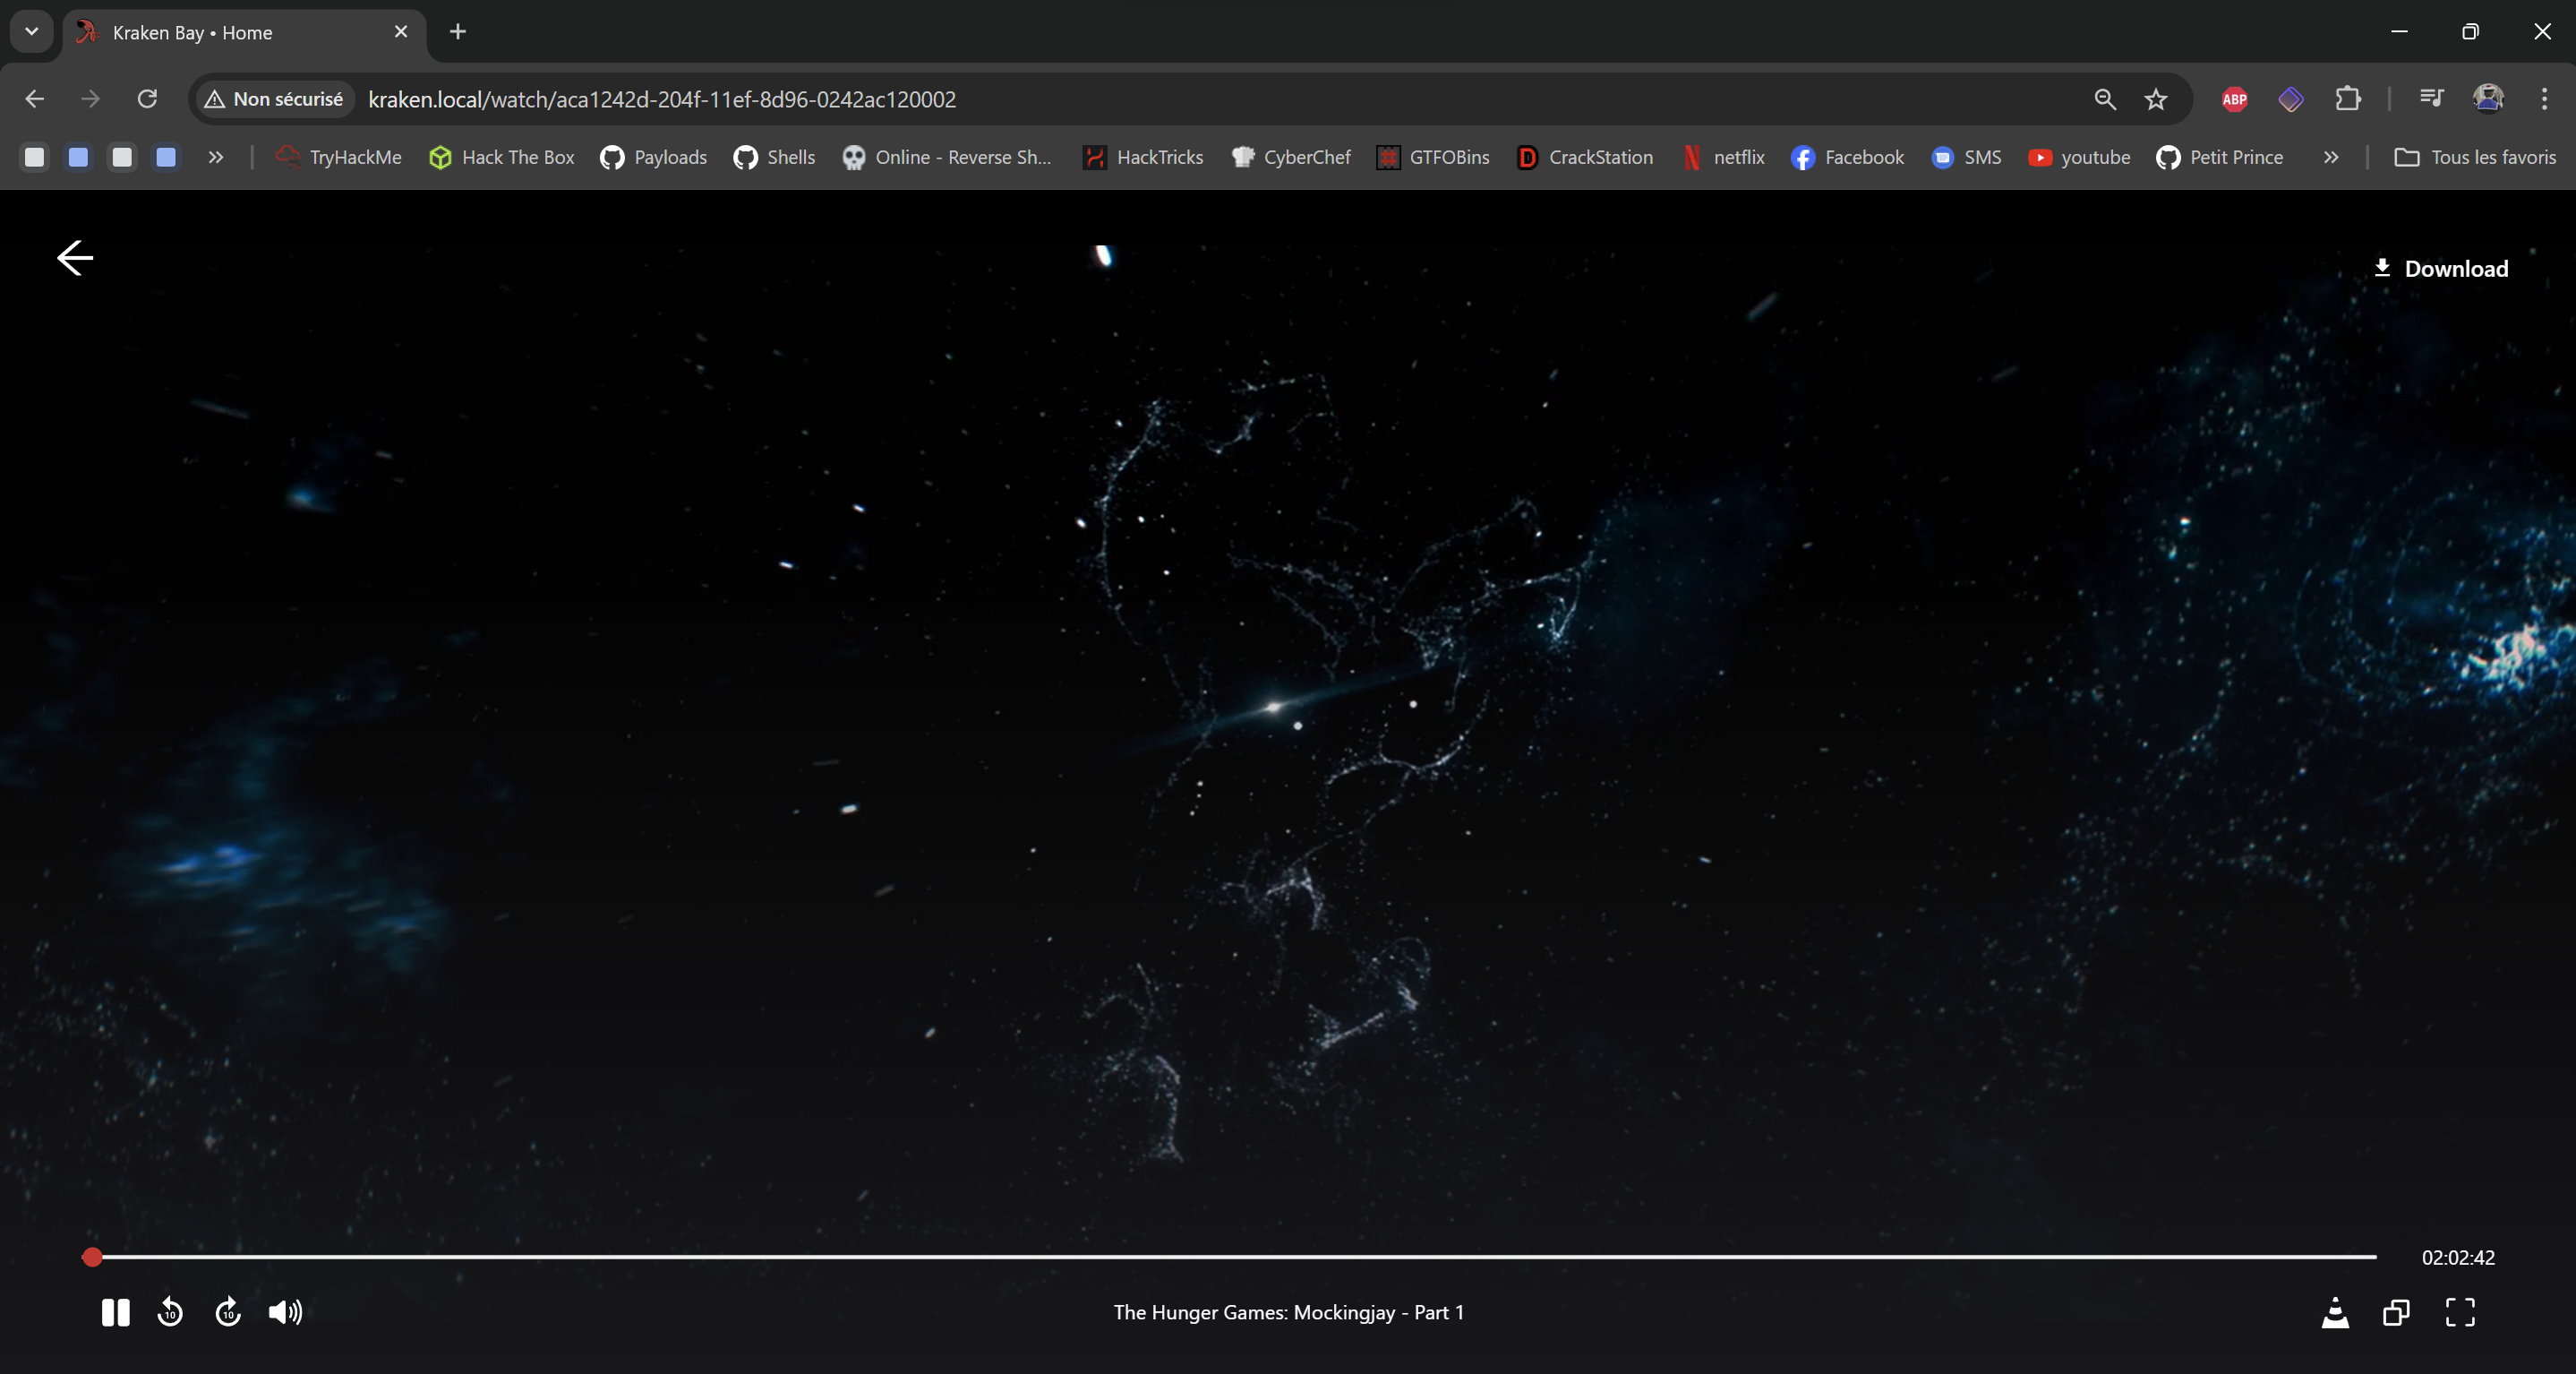Rewind video by 10 seconds
The image size is (2576, 1374).
tap(170, 1312)
